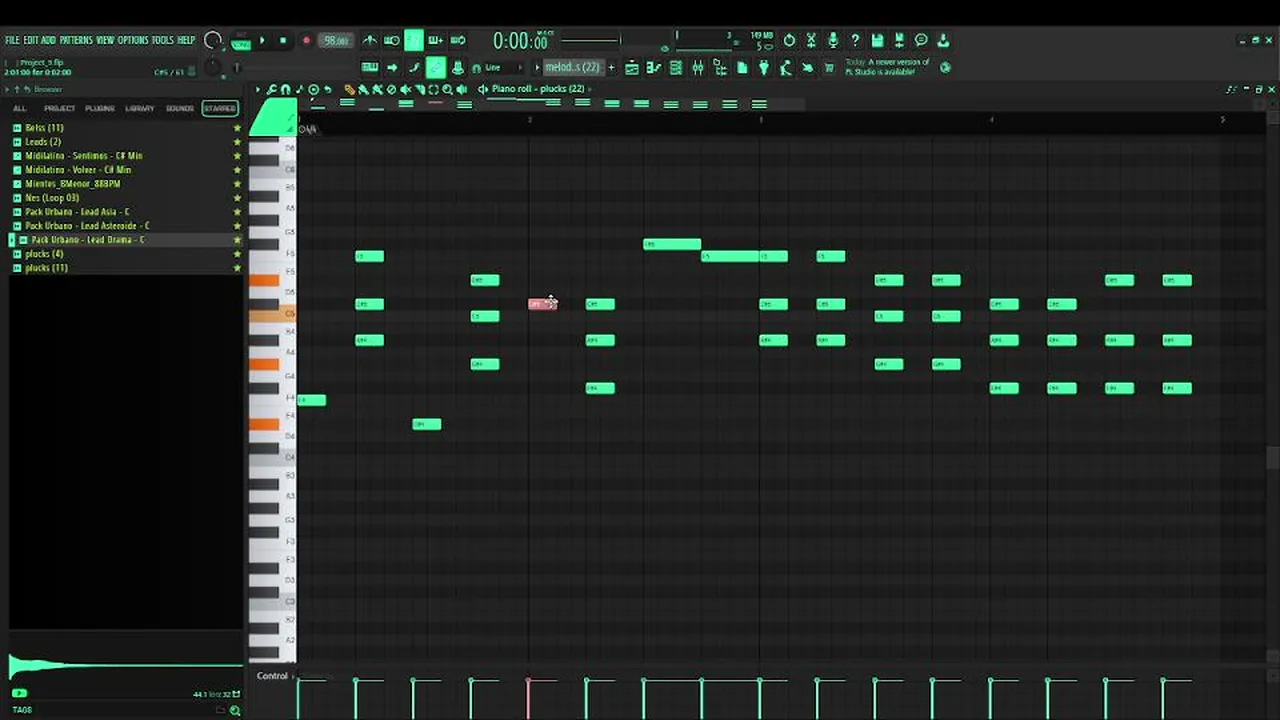The width and height of the screenshot is (1280, 720).
Task: Toggle the typing keyboard to piano button
Action: coord(370,68)
